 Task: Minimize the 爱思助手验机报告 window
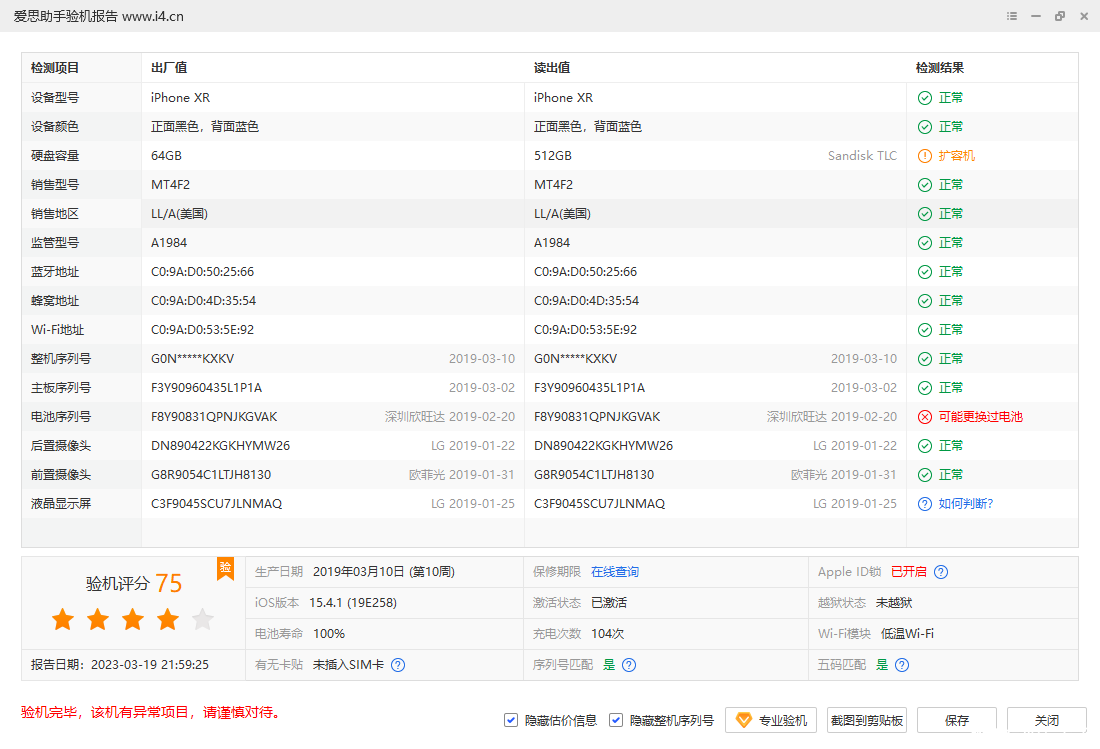[x=1035, y=16]
